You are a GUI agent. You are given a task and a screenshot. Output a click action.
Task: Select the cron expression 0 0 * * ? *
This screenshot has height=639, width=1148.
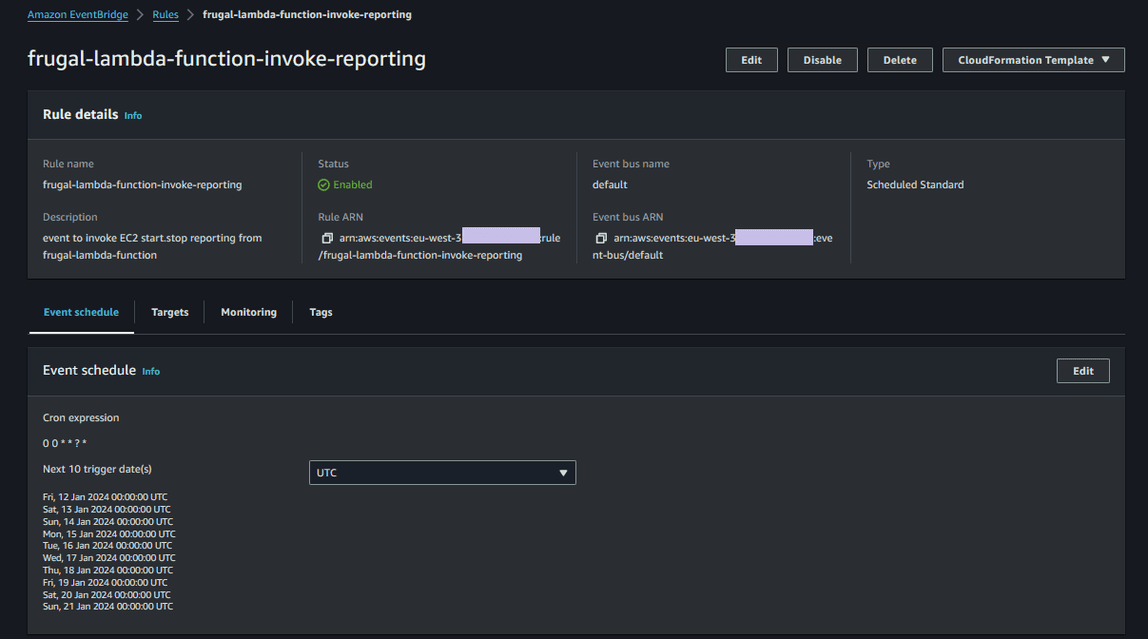67,442
